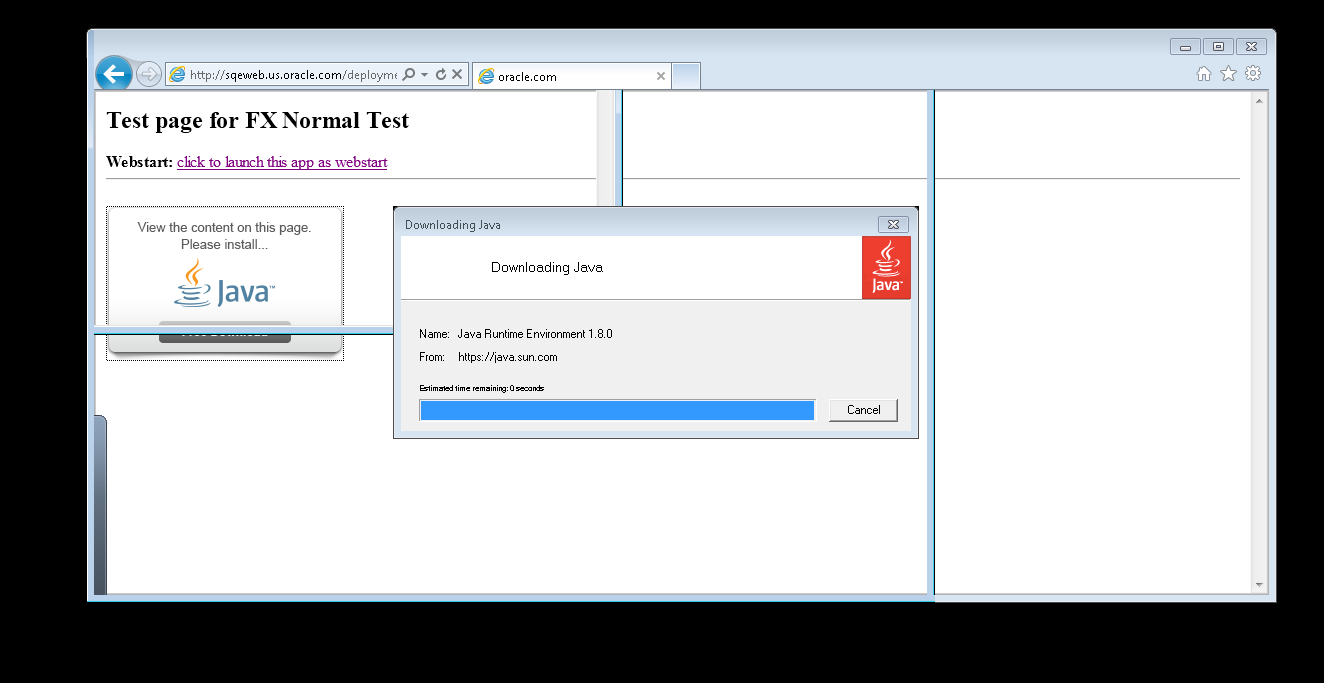Viewport: 1324px width, 683px height.
Task: Close the oracle.com tab
Action: [x=660, y=76]
